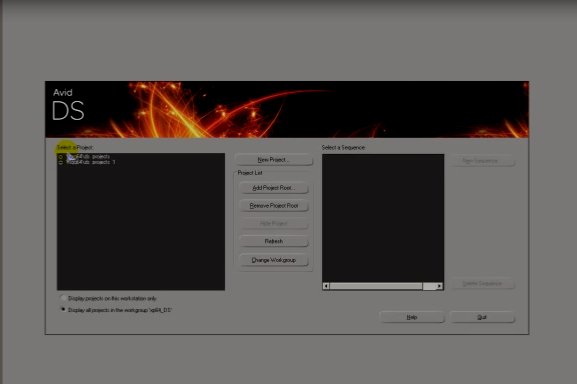Click the sequence list left scroll arrow
This screenshot has height=384, width=577.
click(326, 286)
